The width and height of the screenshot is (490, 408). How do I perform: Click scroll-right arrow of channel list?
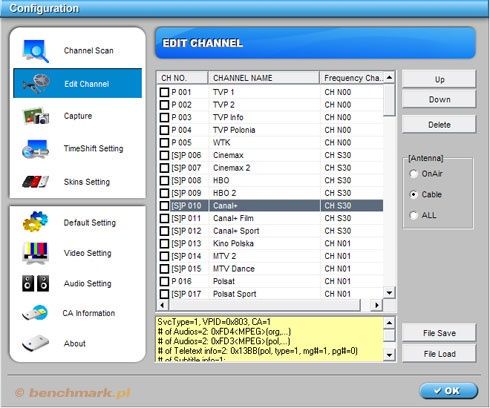(x=377, y=305)
